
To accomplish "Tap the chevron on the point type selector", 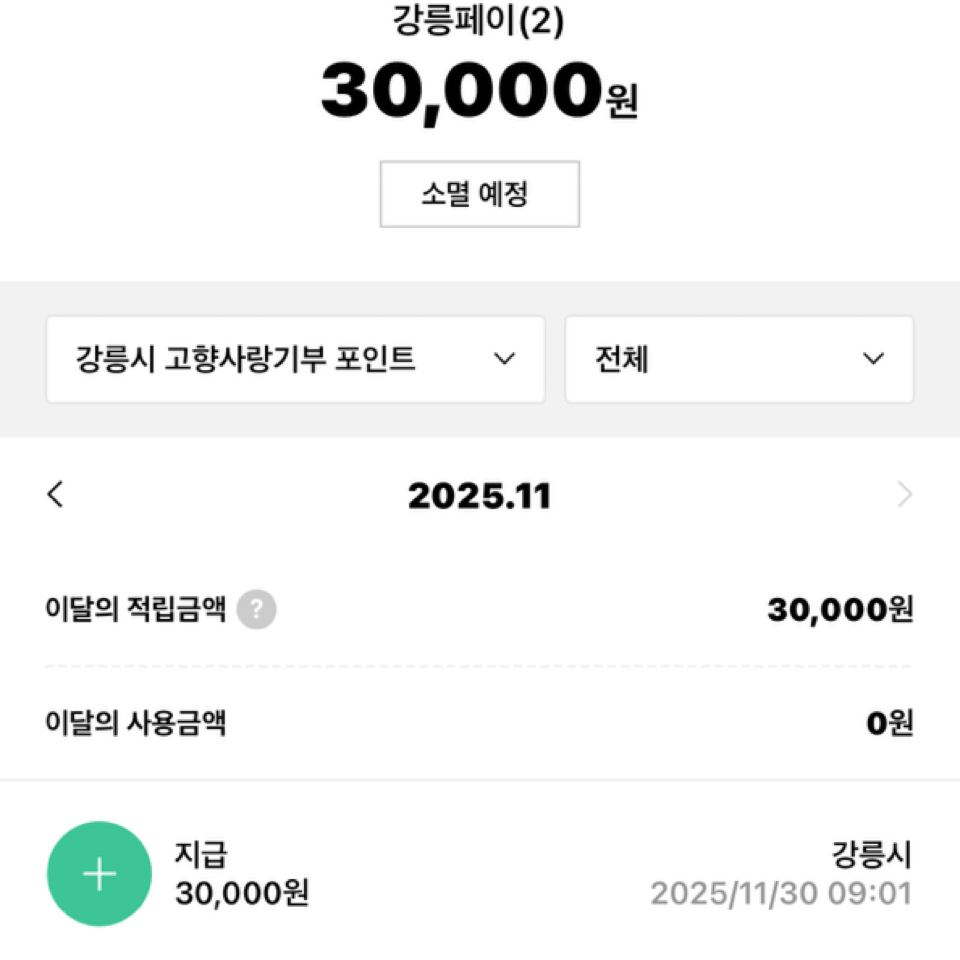I will pyautogui.click(x=504, y=360).
